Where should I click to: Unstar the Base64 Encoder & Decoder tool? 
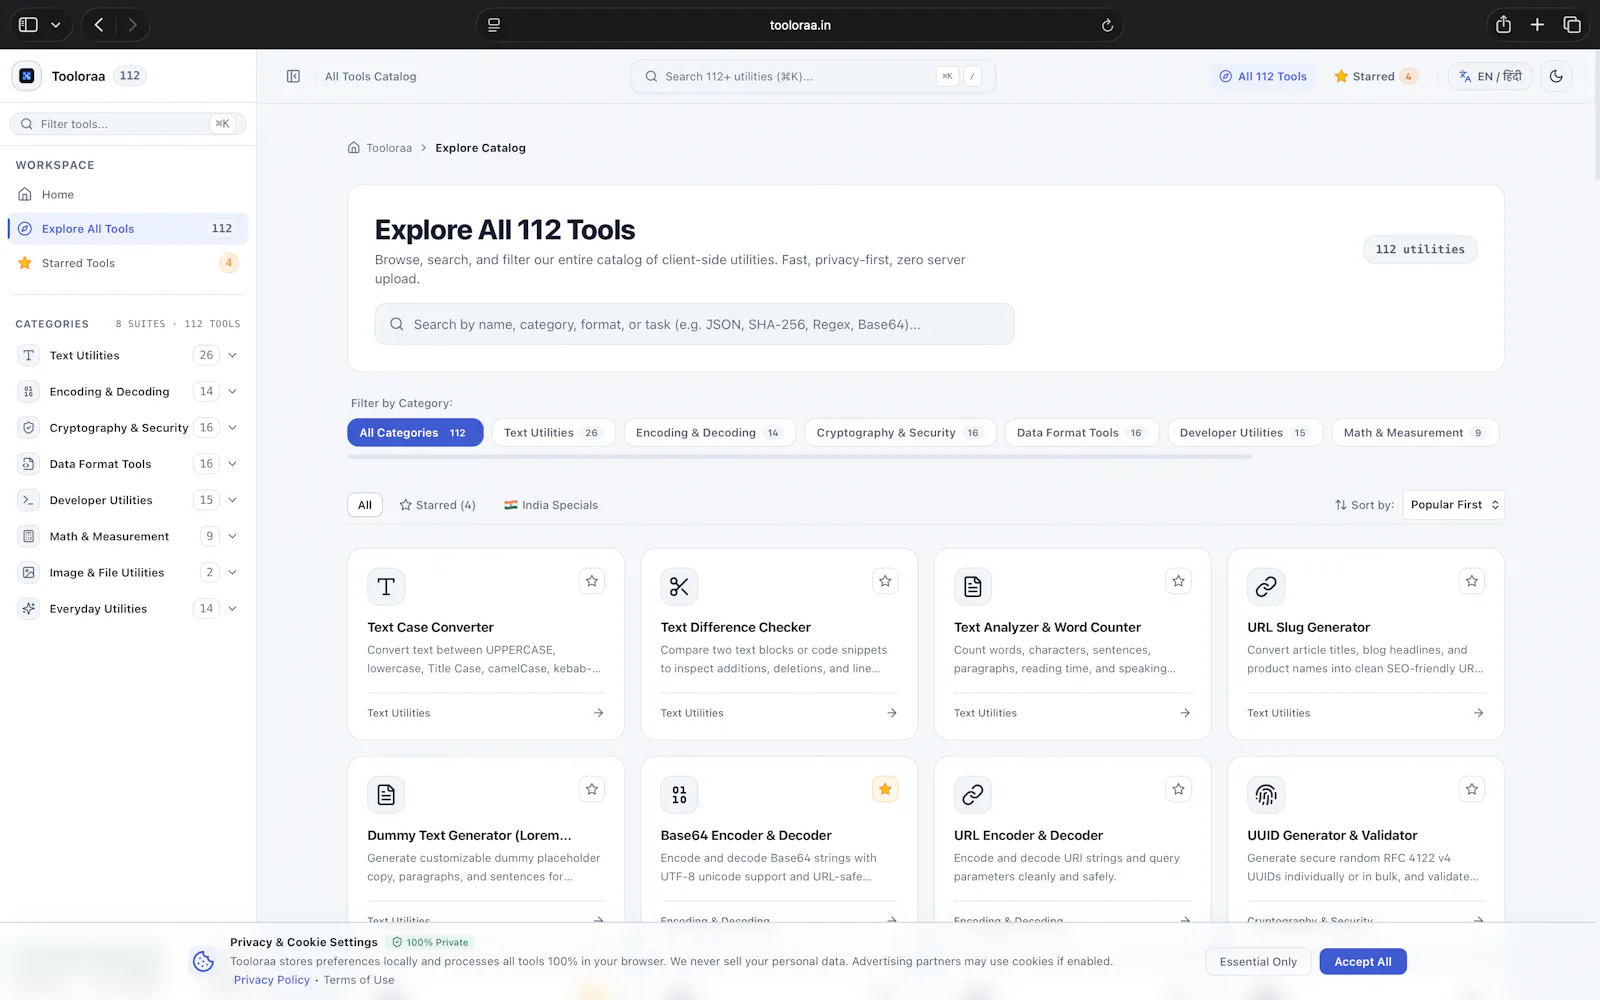[885, 789]
